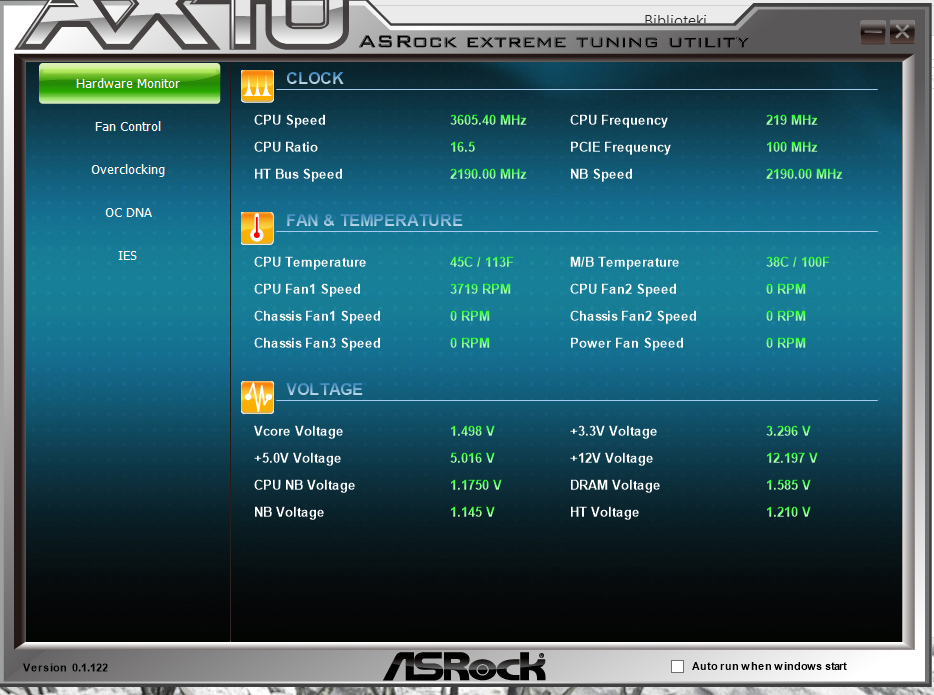Image resolution: width=934 pixels, height=695 pixels.
Task: Click CPU Temperature reading 45C / 113F
Action: 481,262
